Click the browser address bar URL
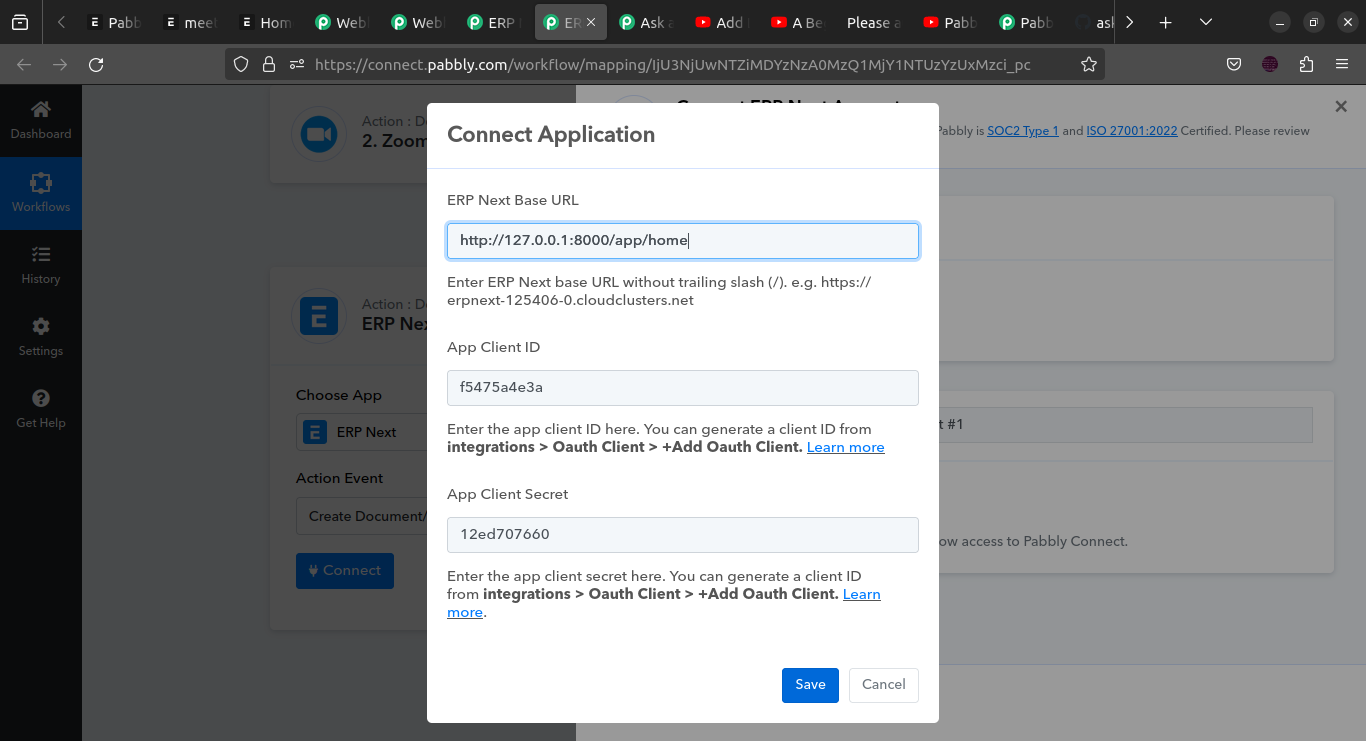 point(672,65)
